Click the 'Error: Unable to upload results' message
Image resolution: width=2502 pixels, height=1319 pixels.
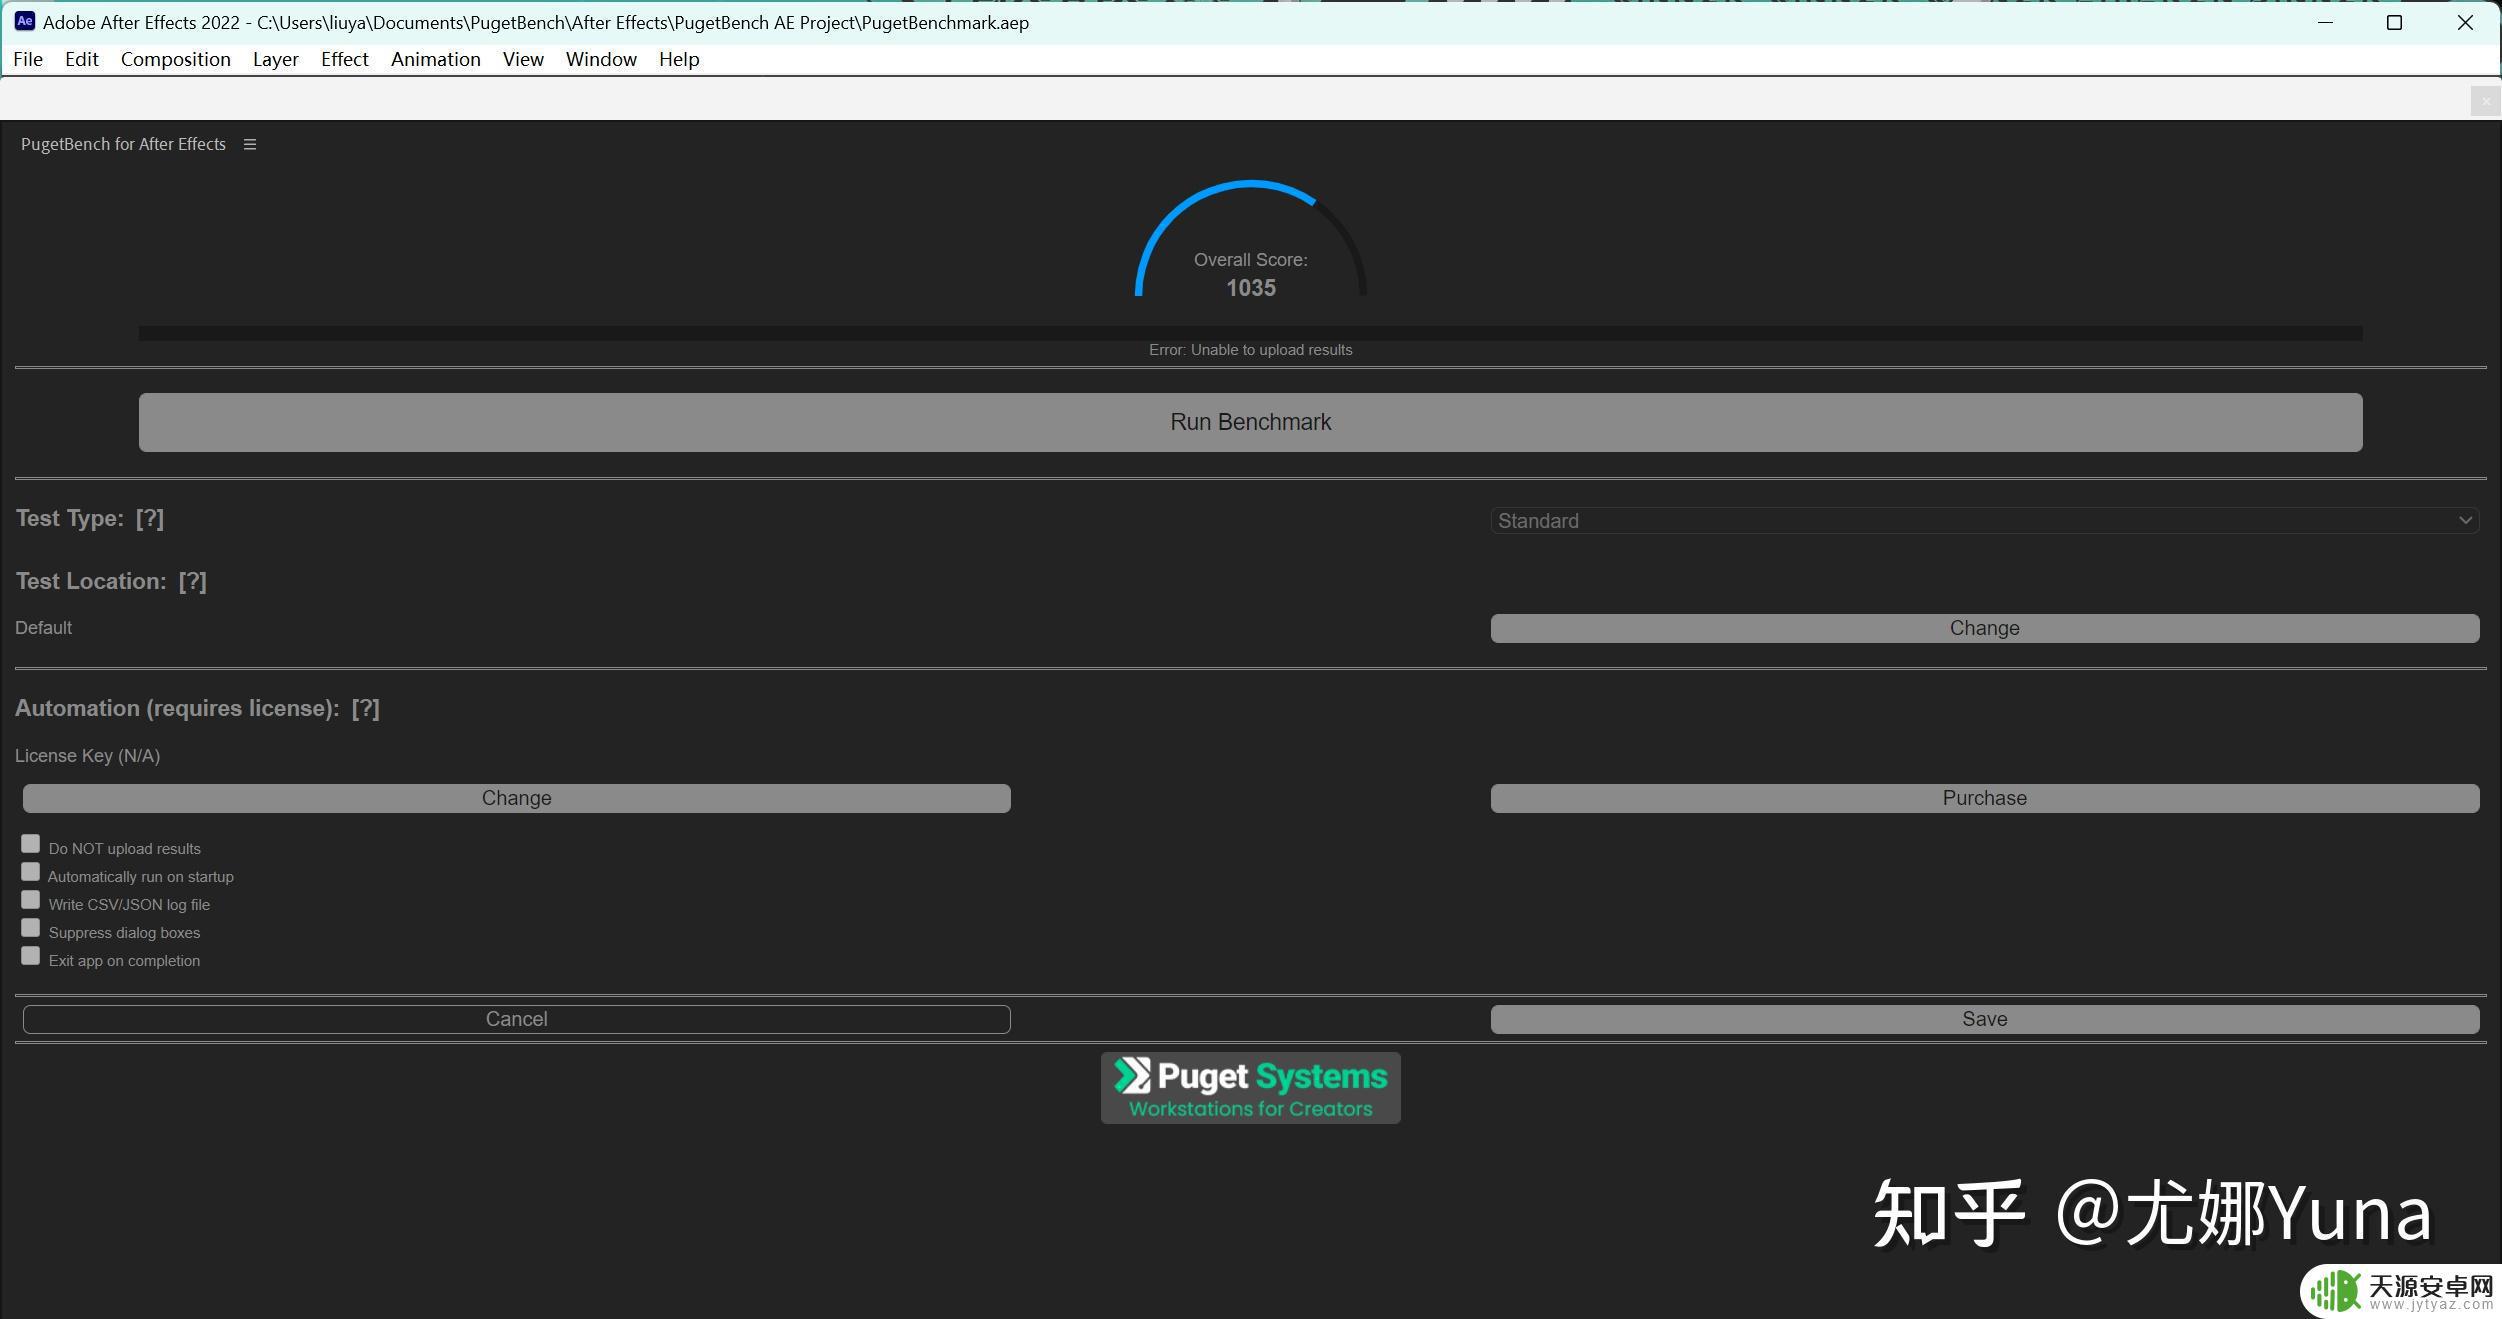click(1250, 350)
